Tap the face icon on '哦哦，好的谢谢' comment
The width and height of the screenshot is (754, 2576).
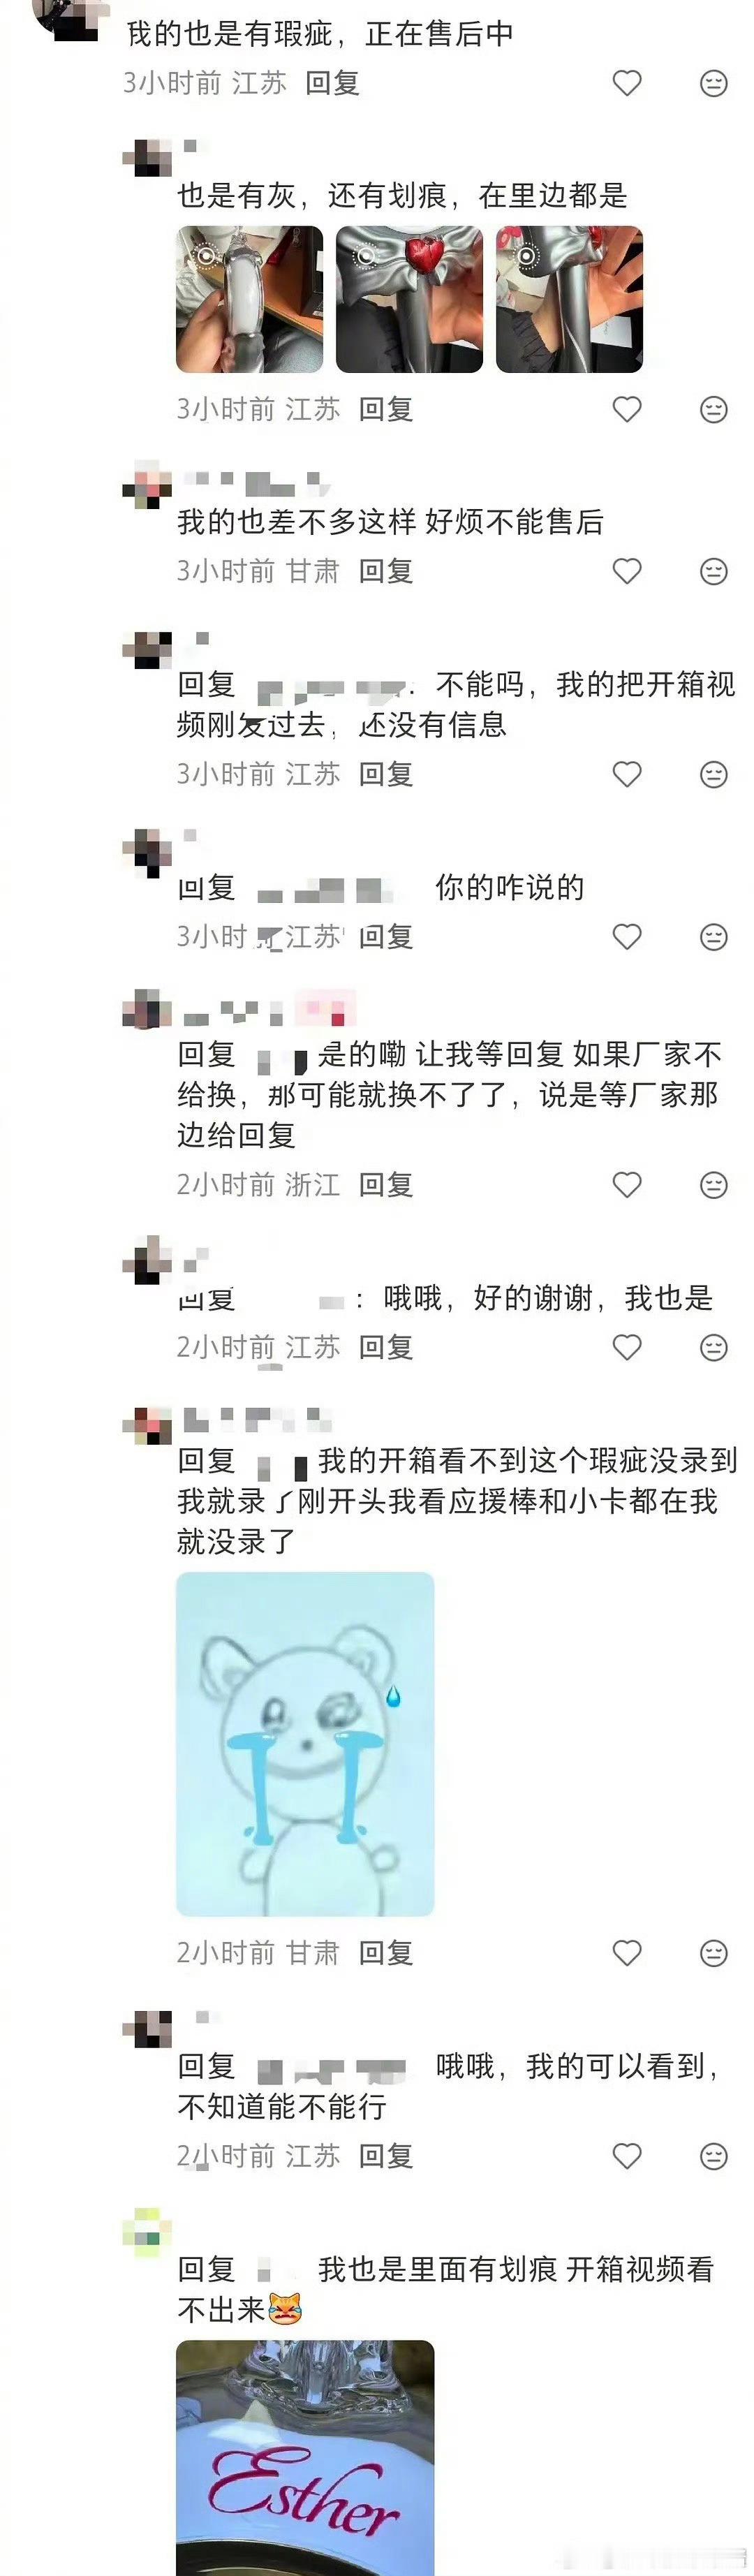point(713,1347)
